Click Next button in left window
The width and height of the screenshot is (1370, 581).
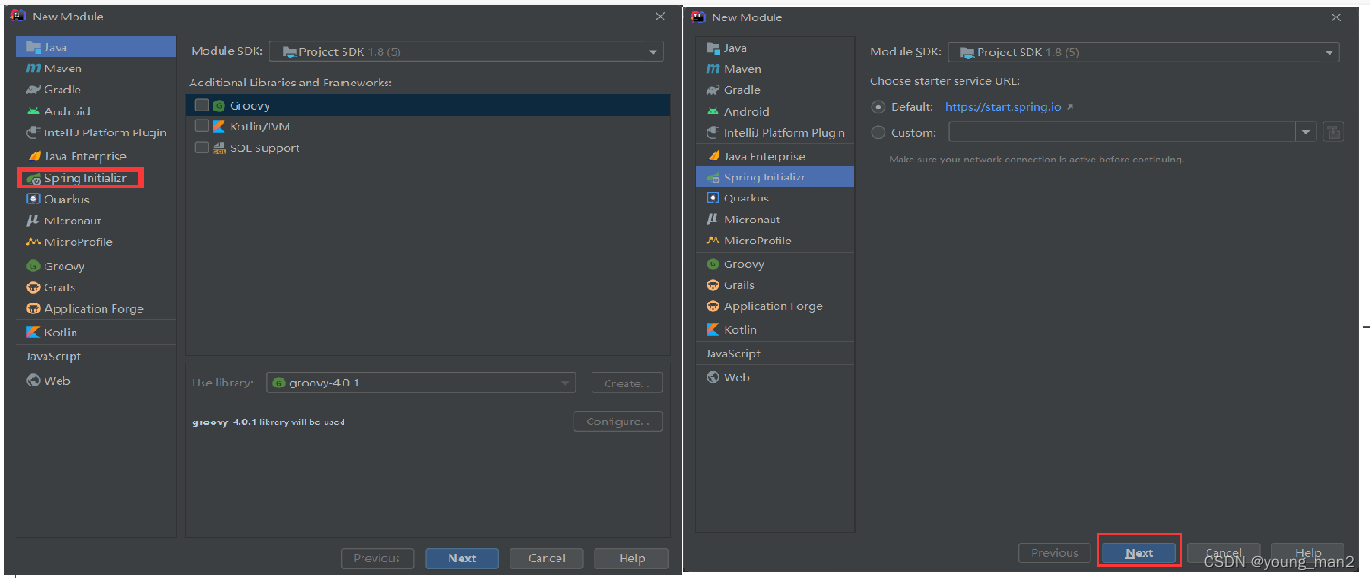point(462,558)
